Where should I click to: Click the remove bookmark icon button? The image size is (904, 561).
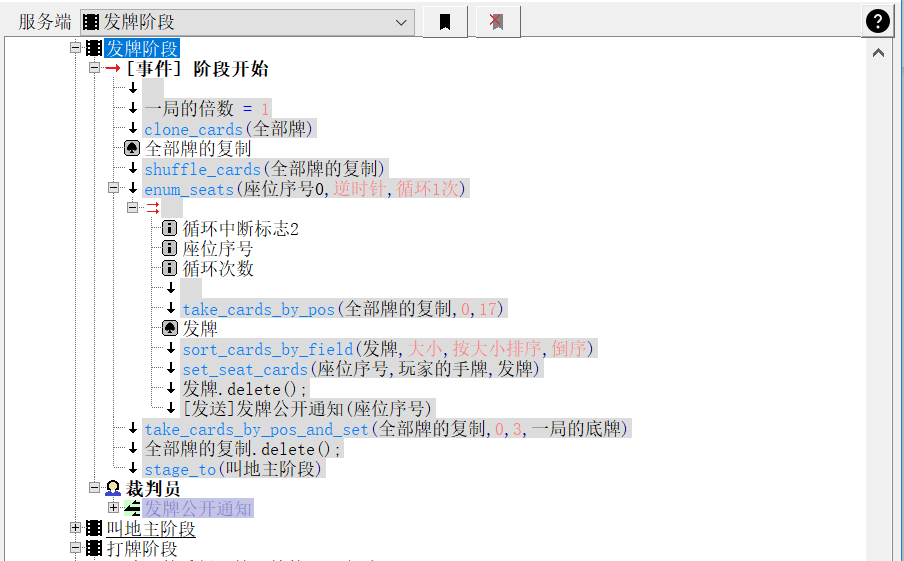[497, 22]
